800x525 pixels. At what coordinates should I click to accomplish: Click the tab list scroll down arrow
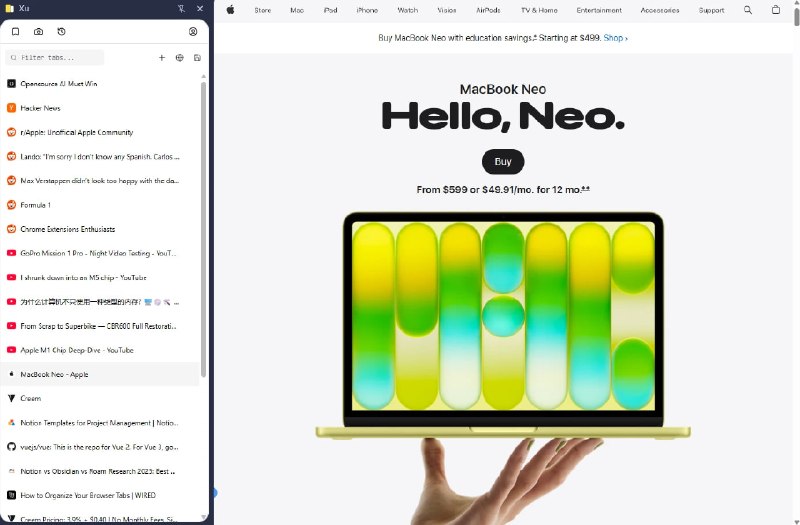click(x=204, y=517)
